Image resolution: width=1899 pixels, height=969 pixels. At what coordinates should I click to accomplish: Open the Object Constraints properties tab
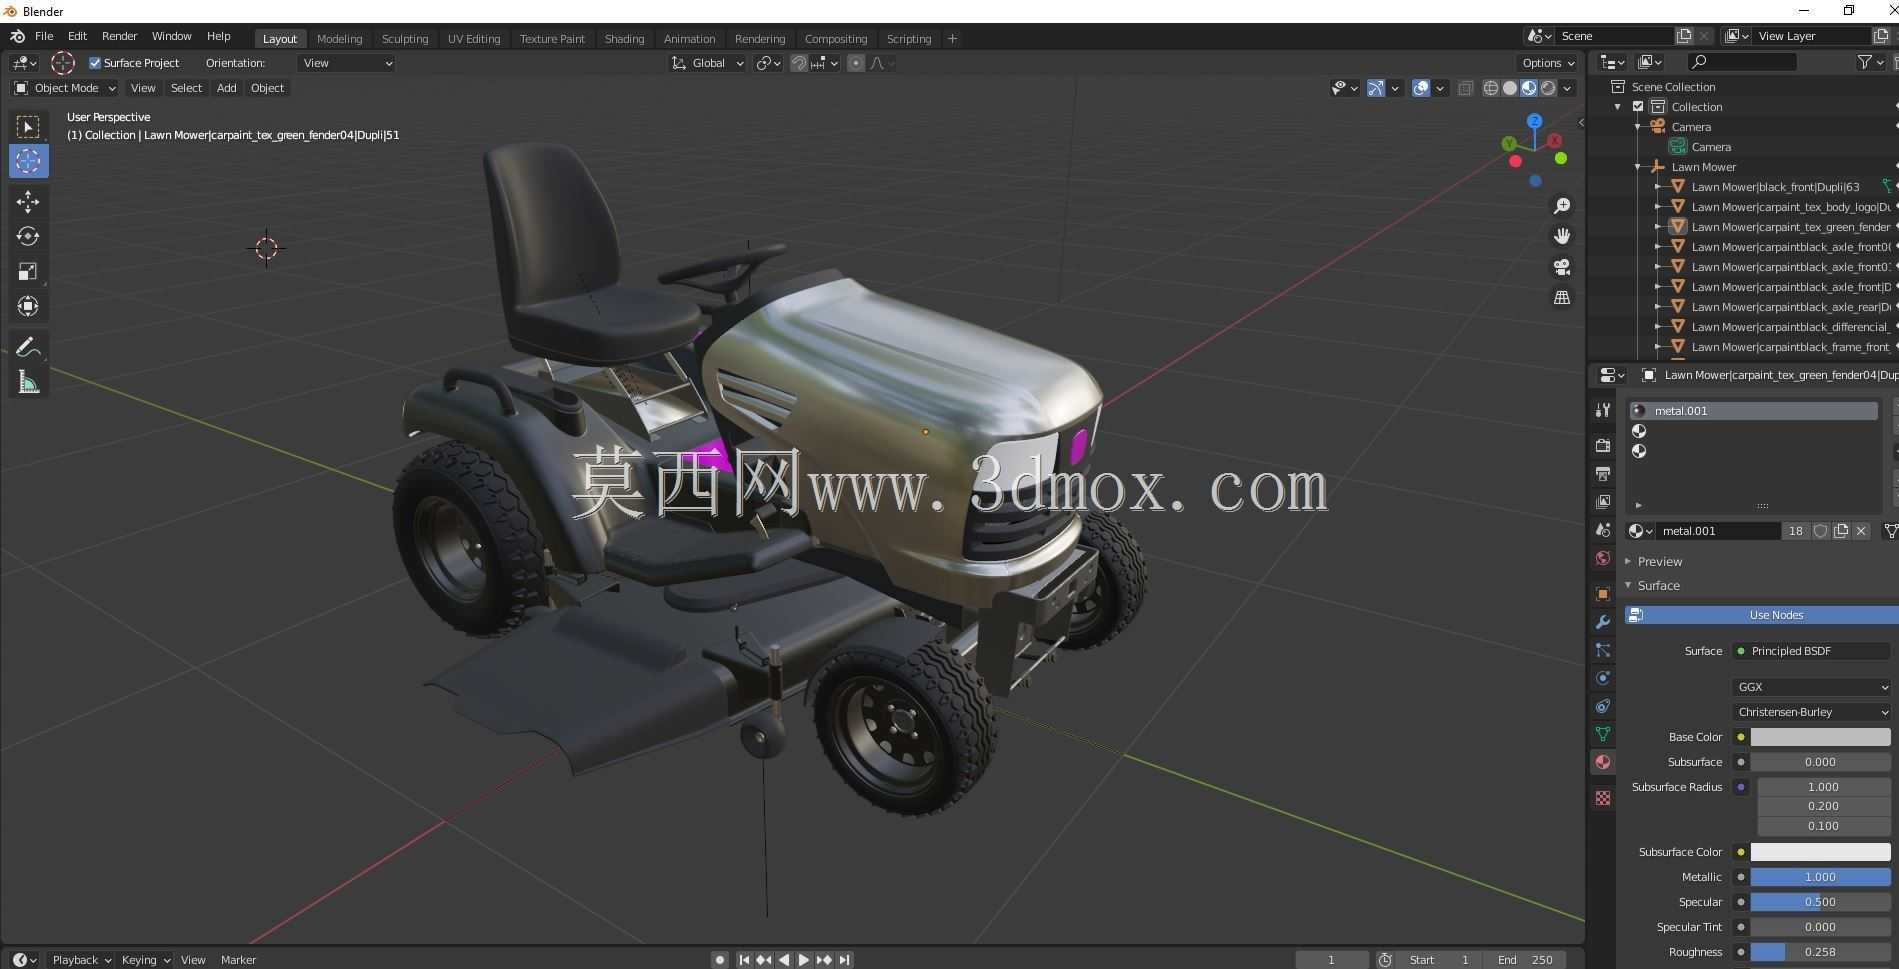(1603, 706)
